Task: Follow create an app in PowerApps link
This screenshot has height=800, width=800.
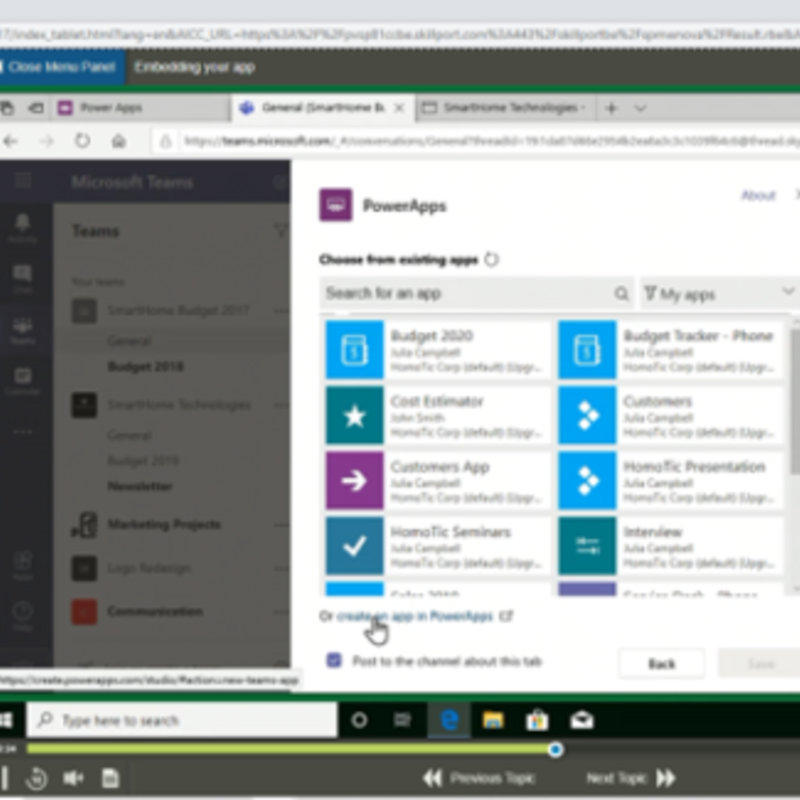Action: point(415,616)
